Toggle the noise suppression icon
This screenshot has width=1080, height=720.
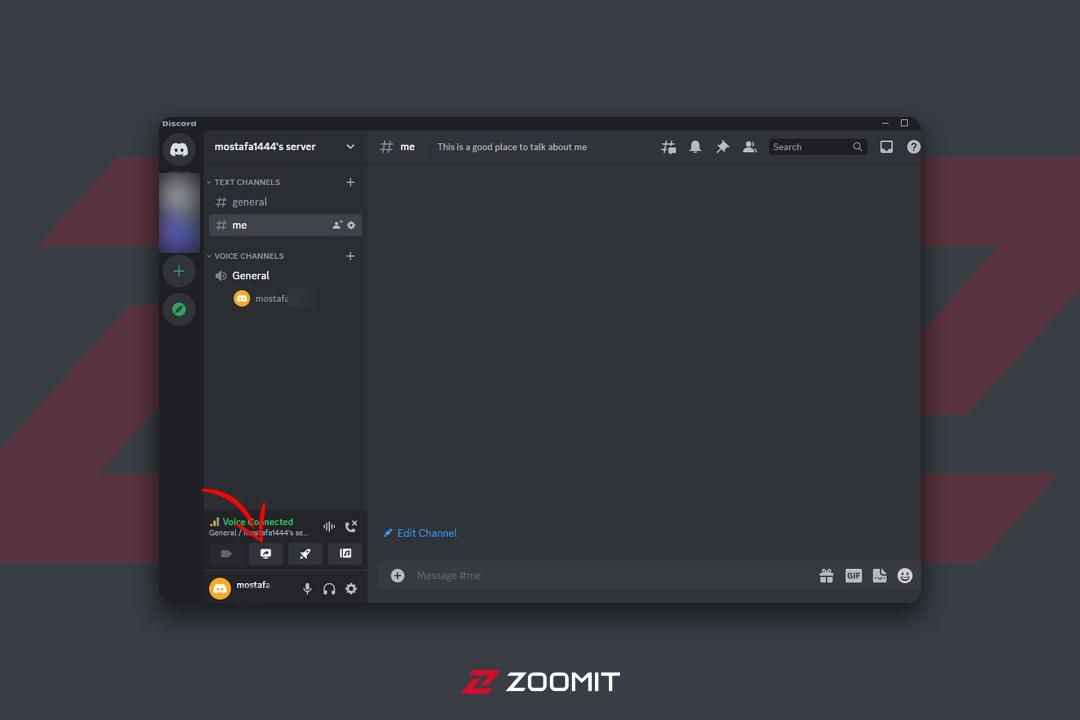point(329,526)
